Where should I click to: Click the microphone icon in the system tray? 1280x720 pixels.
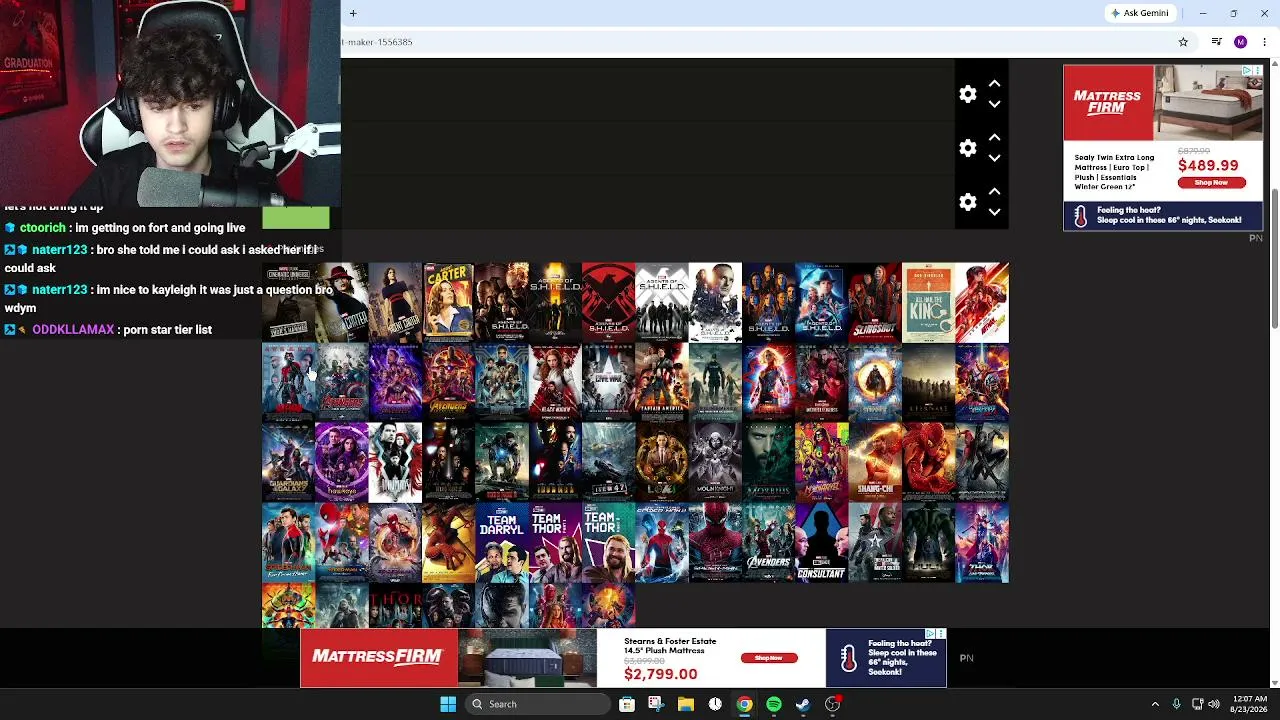pos(1176,704)
